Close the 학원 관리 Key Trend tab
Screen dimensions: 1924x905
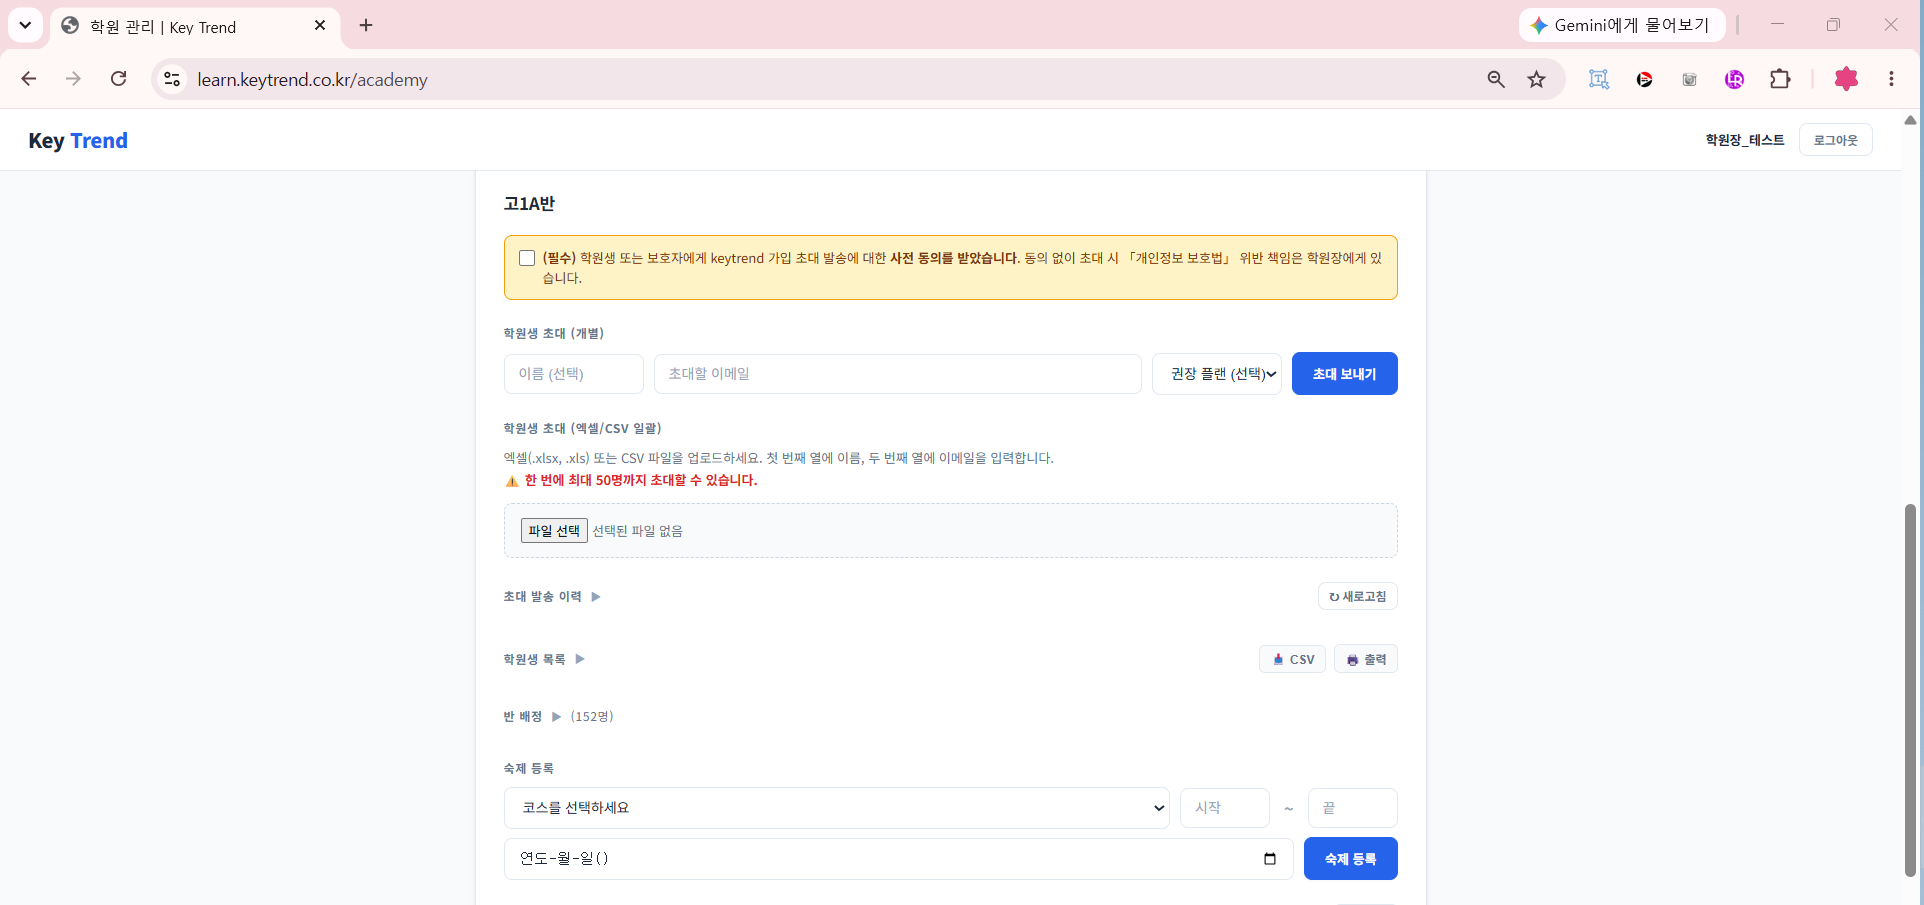320,26
